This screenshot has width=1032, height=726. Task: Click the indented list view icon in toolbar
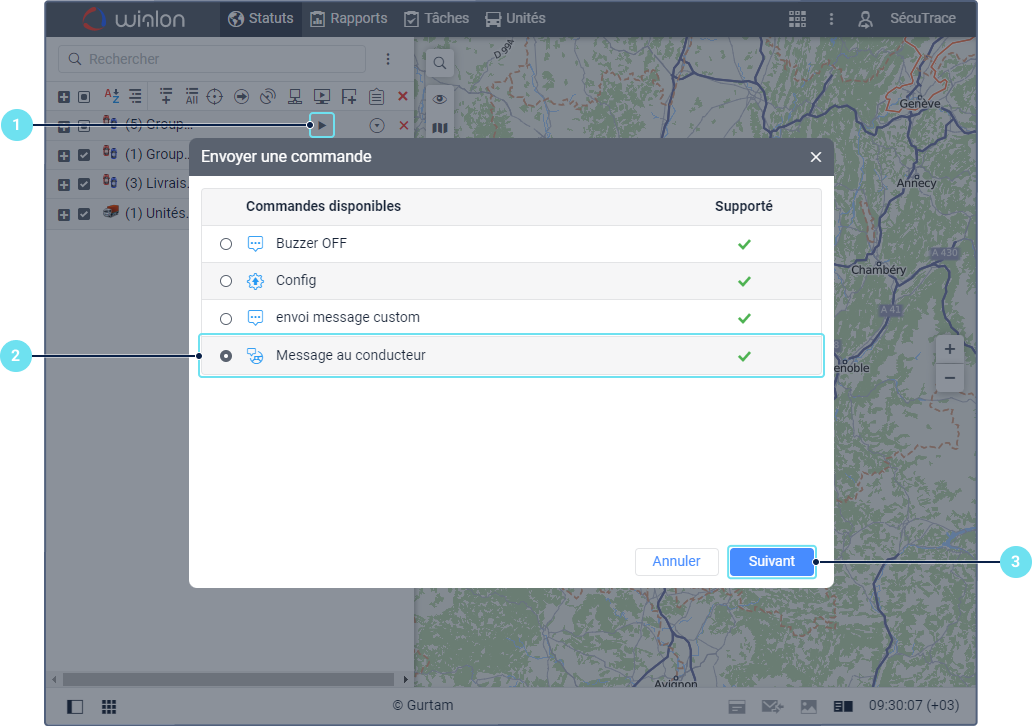pyautogui.click(x=136, y=96)
